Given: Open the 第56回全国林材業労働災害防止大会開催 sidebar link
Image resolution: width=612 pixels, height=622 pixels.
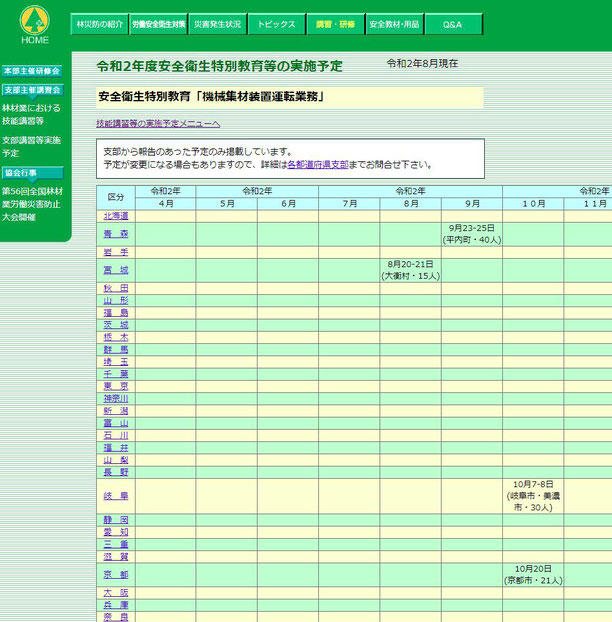Looking at the screenshot, I should [x=32, y=204].
